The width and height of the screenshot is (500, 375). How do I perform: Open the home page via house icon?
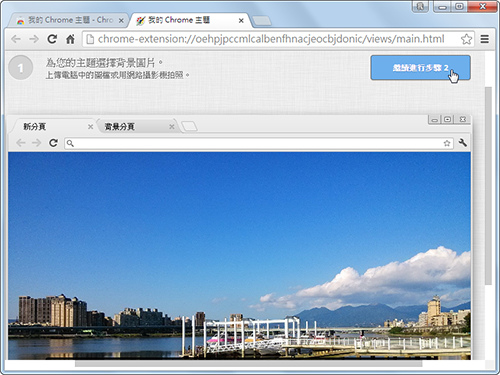click(x=70, y=39)
